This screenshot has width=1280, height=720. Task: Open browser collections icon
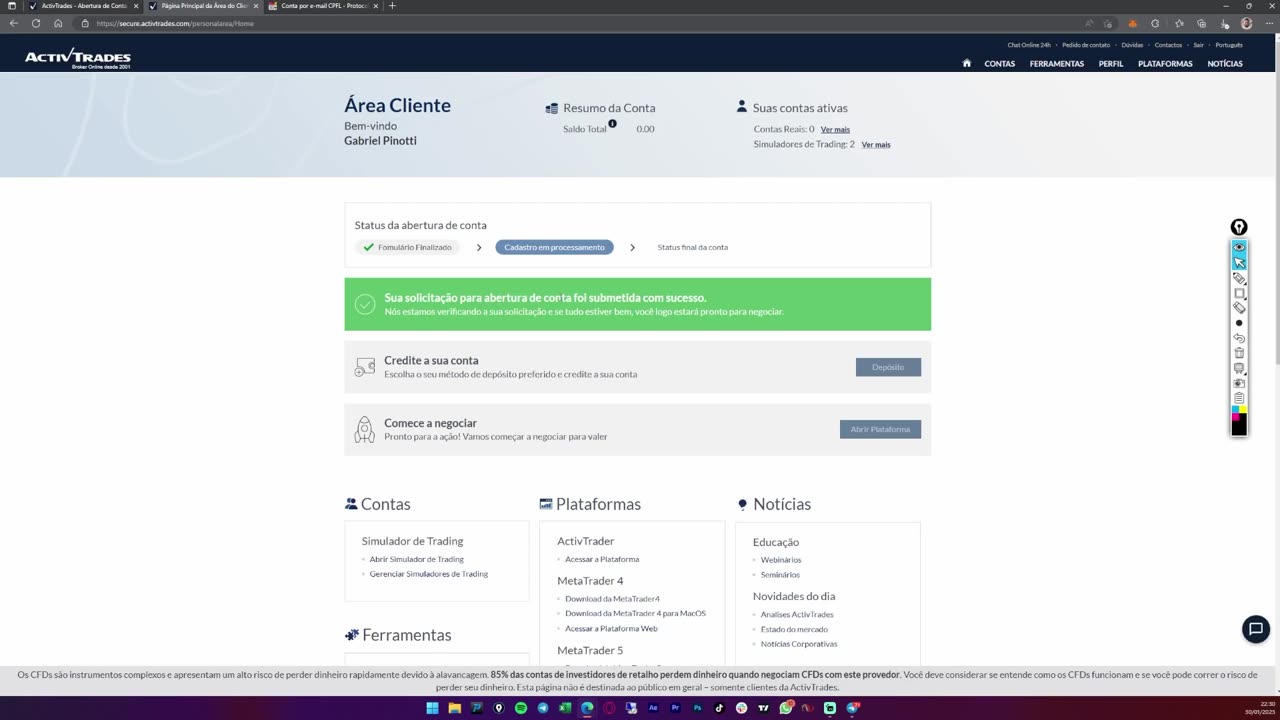coord(1201,23)
